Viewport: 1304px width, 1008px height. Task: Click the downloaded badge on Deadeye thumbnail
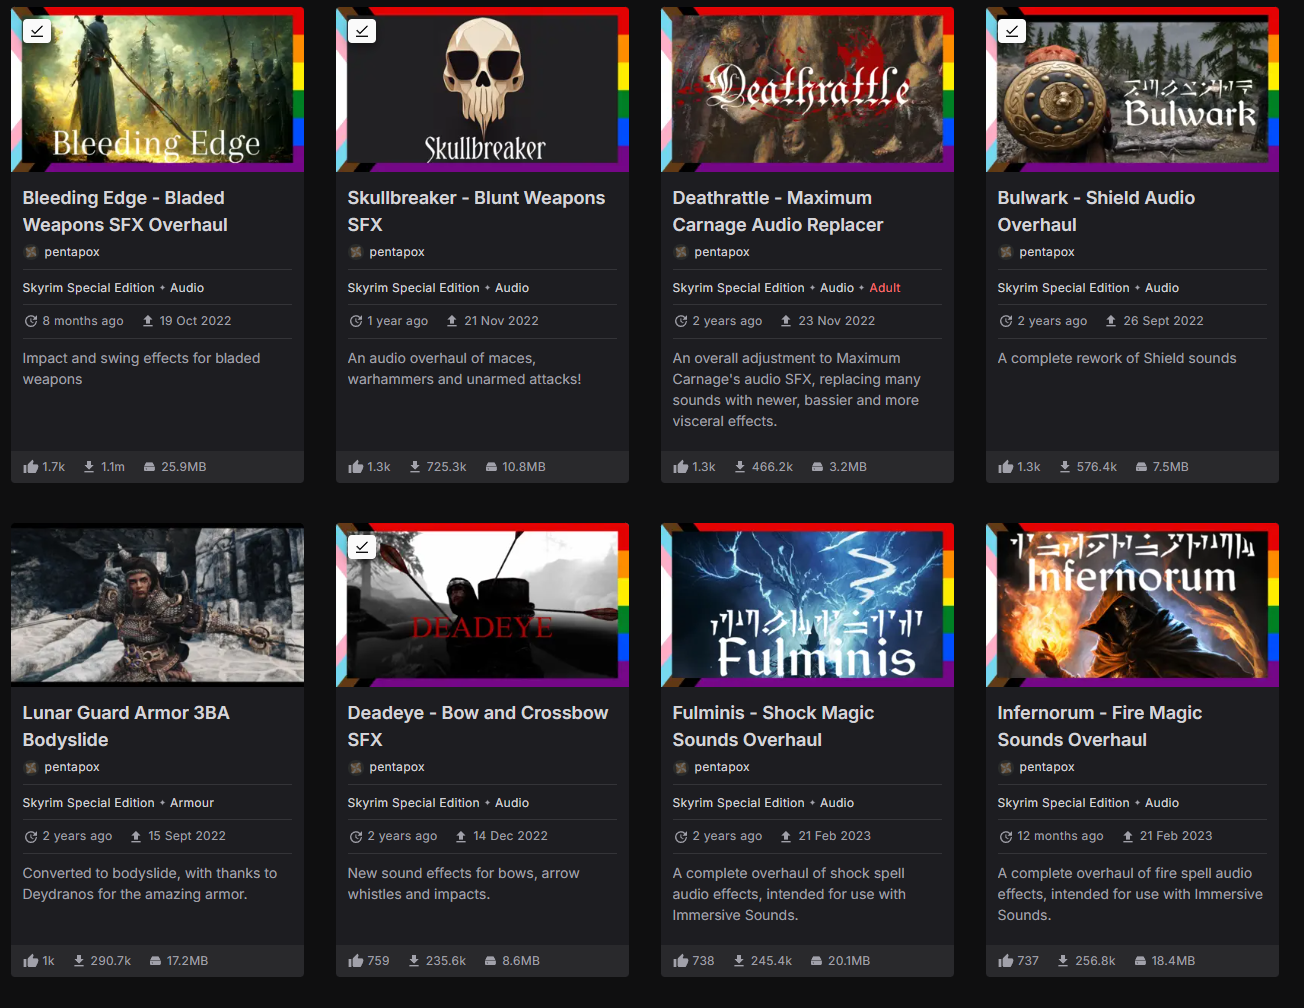click(x=362, y=546)
